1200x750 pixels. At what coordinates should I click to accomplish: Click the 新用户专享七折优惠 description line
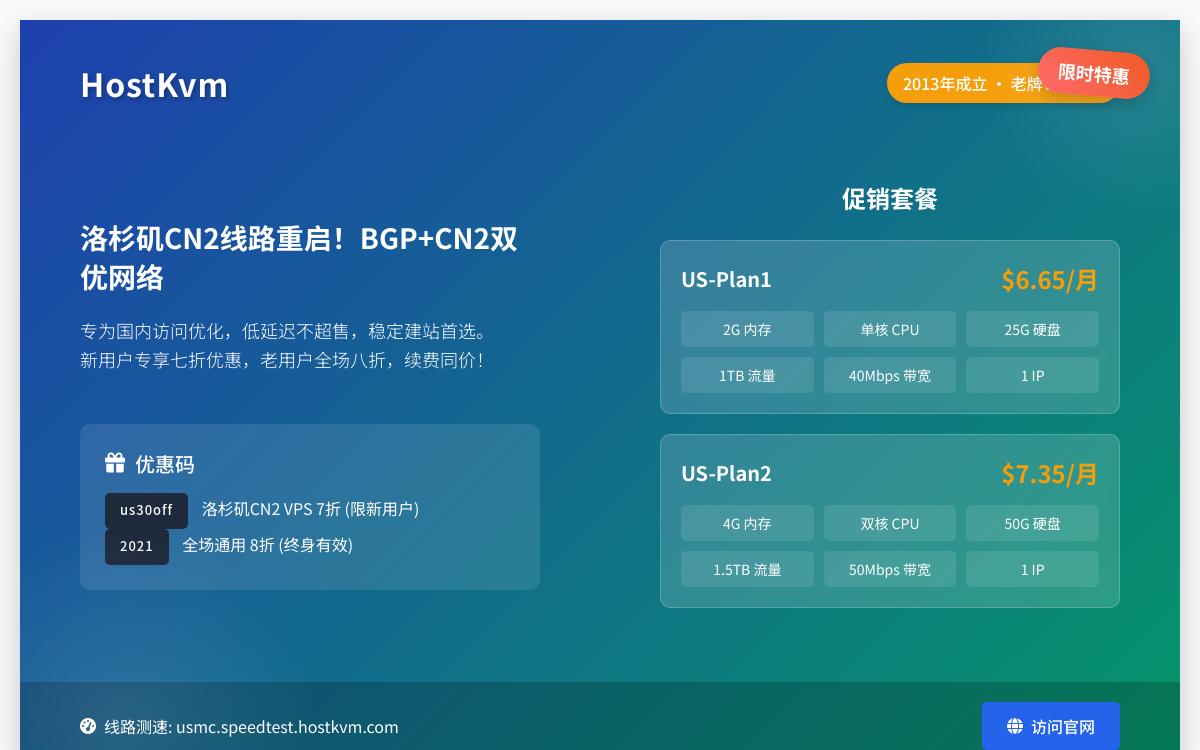coord(283,360)
